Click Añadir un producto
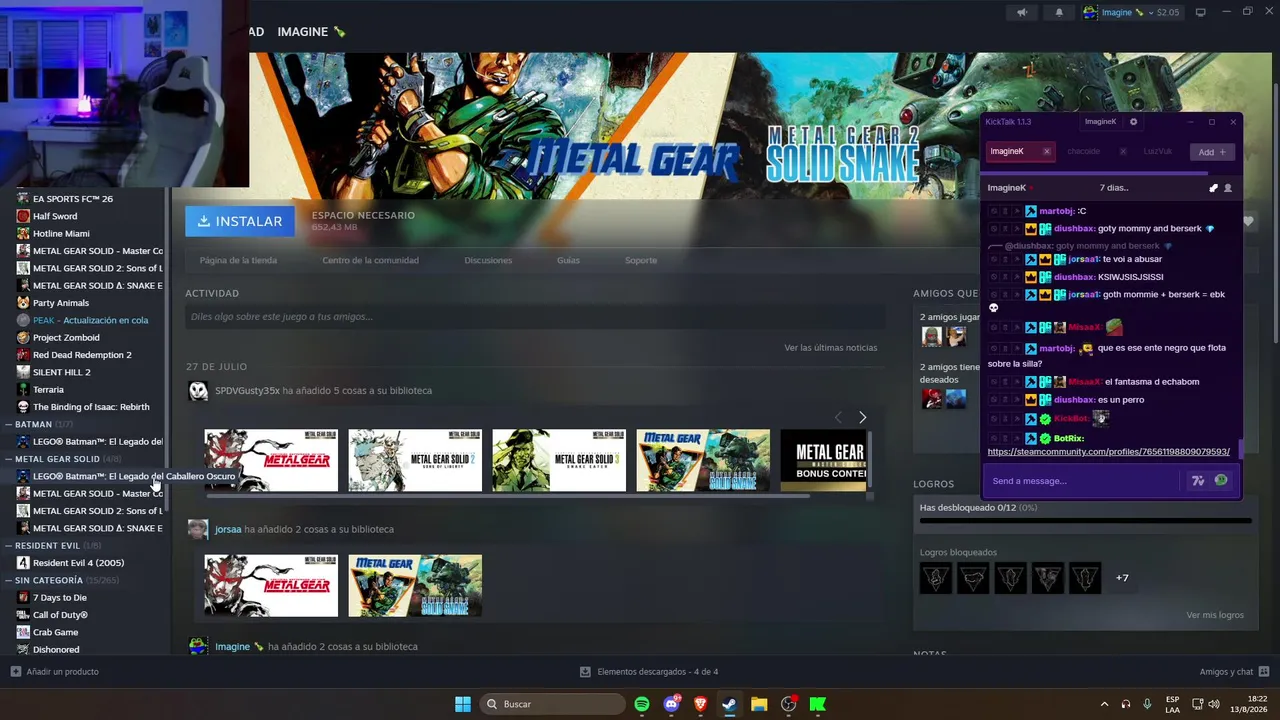 (62, 672)
